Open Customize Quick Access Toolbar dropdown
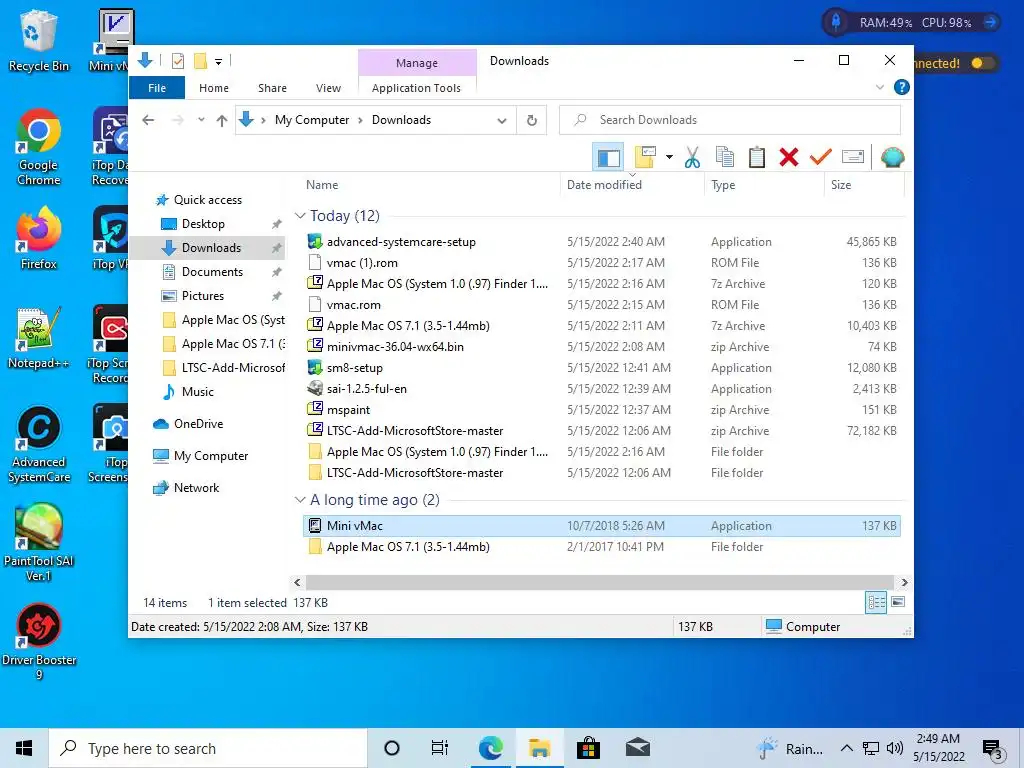Screen dimensions: 1024x768 coord(218,62)
